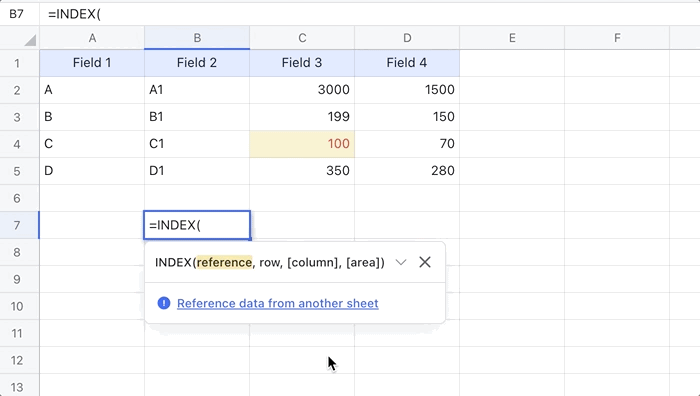
Task: Select column D header
Action: tap(407, 38)
